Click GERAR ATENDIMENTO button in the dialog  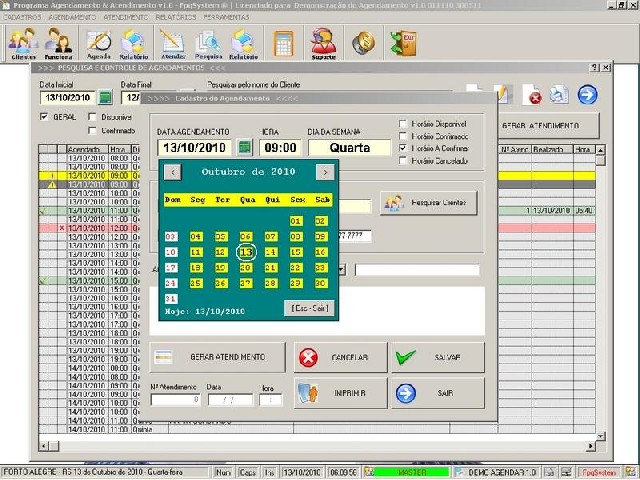[218, 357]
